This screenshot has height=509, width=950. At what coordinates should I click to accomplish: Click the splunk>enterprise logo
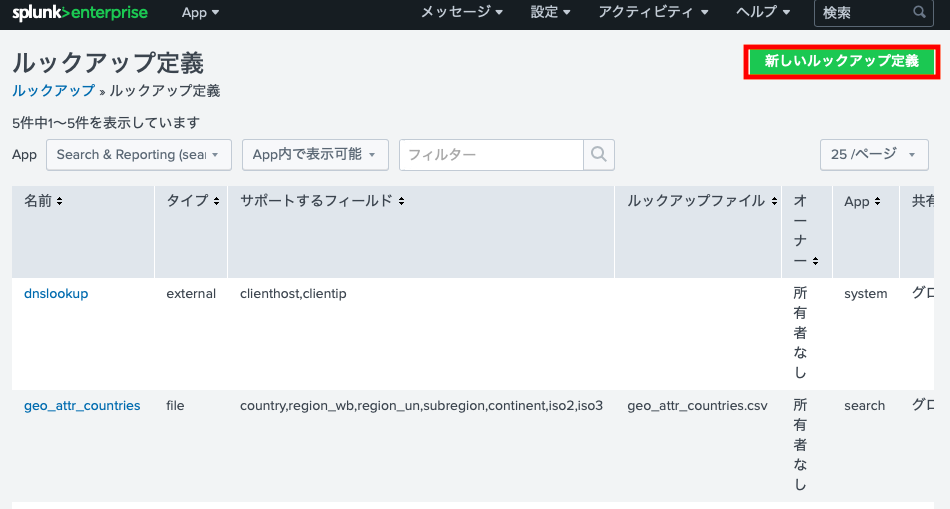coord(80,12)
